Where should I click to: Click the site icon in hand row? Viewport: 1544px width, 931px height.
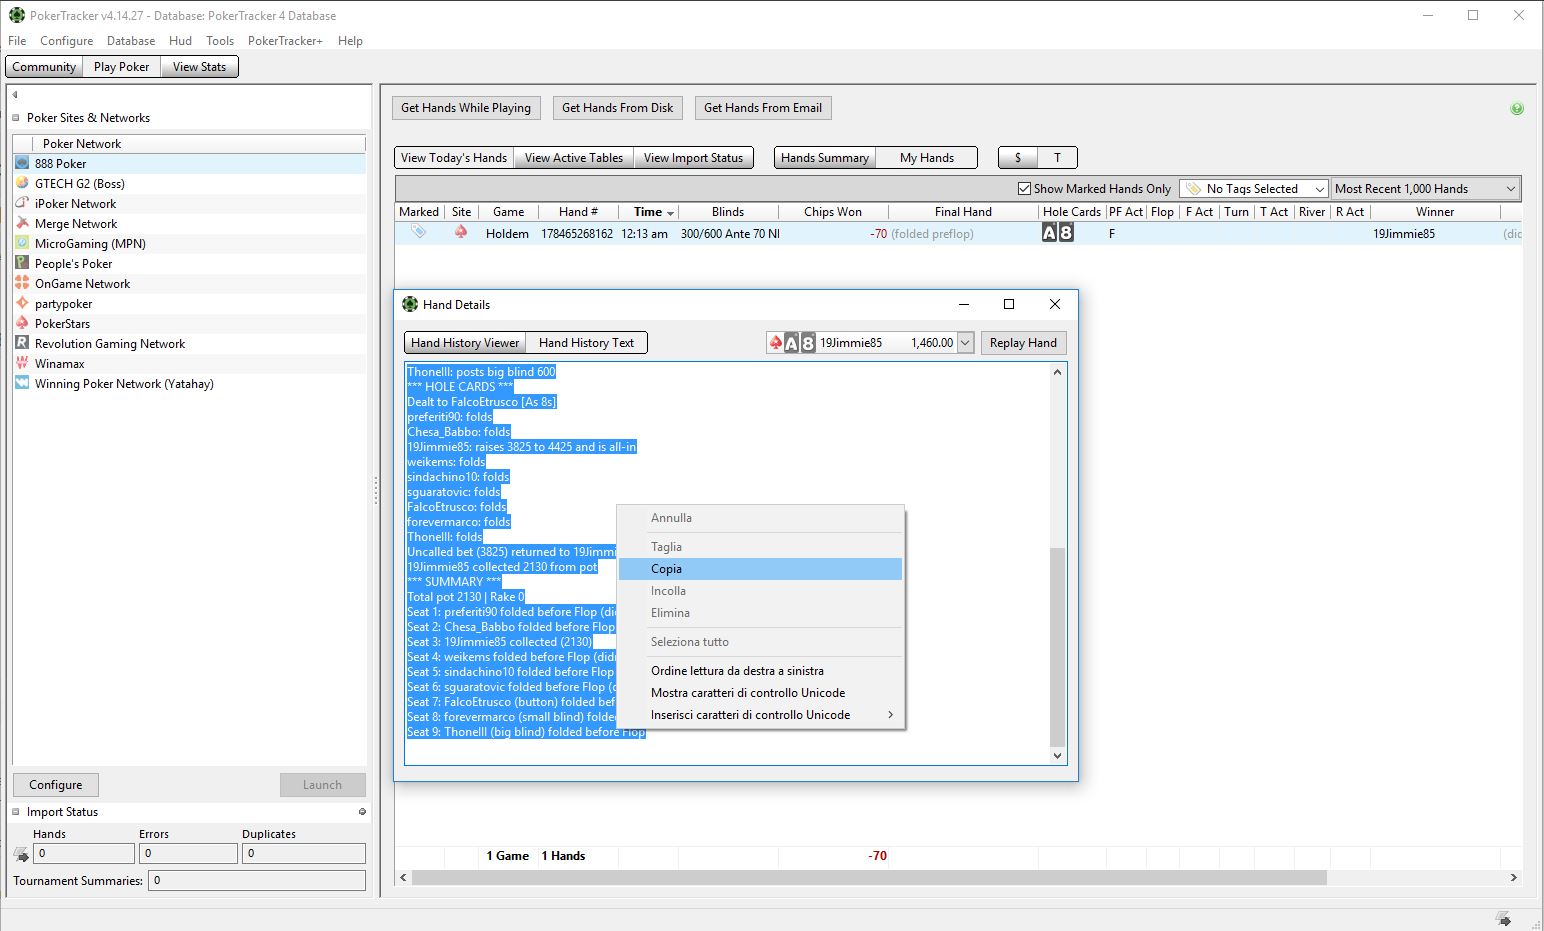coord(461,232)
